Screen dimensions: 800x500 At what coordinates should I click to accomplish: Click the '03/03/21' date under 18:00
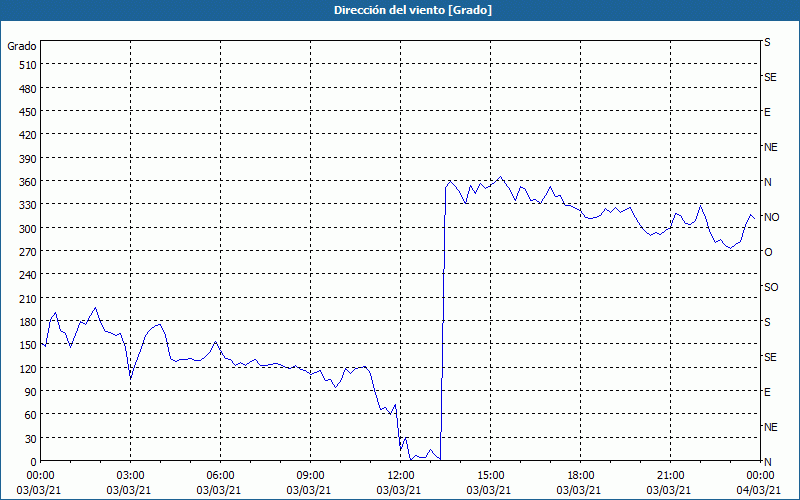point(579,491)
